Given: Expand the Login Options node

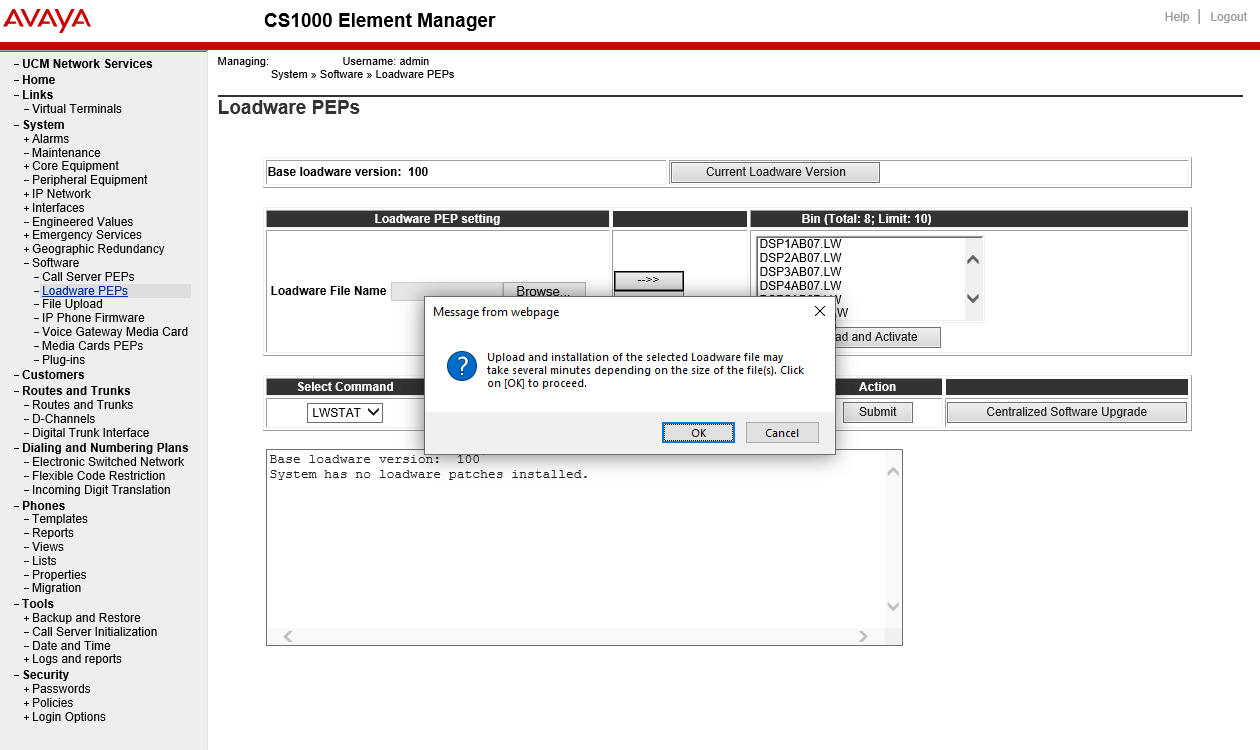Looking at the screenshot, I should click(27, 718).
